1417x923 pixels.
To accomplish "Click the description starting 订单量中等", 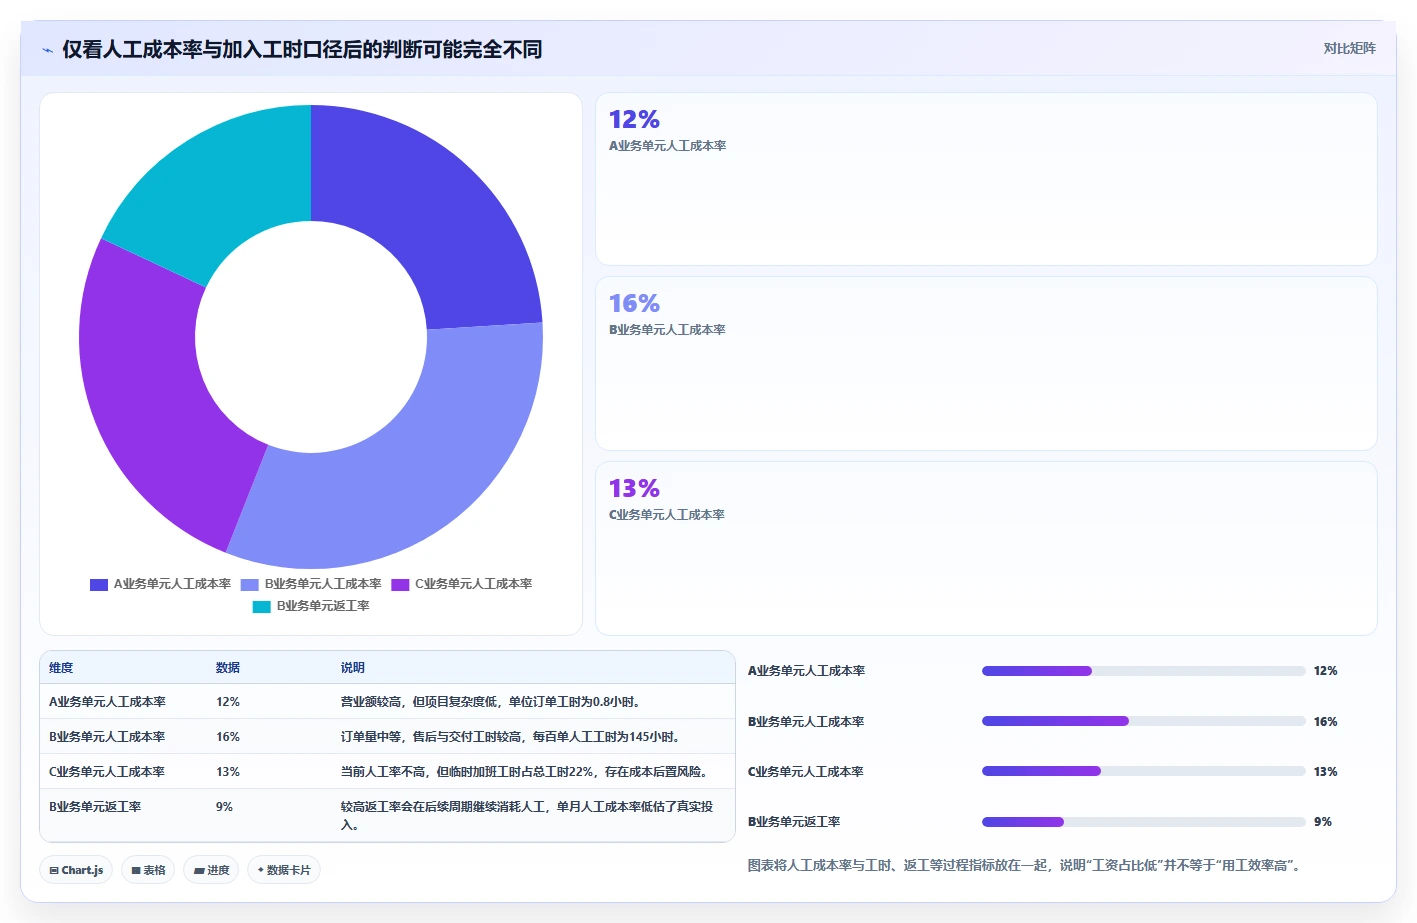I will (512, 737).
